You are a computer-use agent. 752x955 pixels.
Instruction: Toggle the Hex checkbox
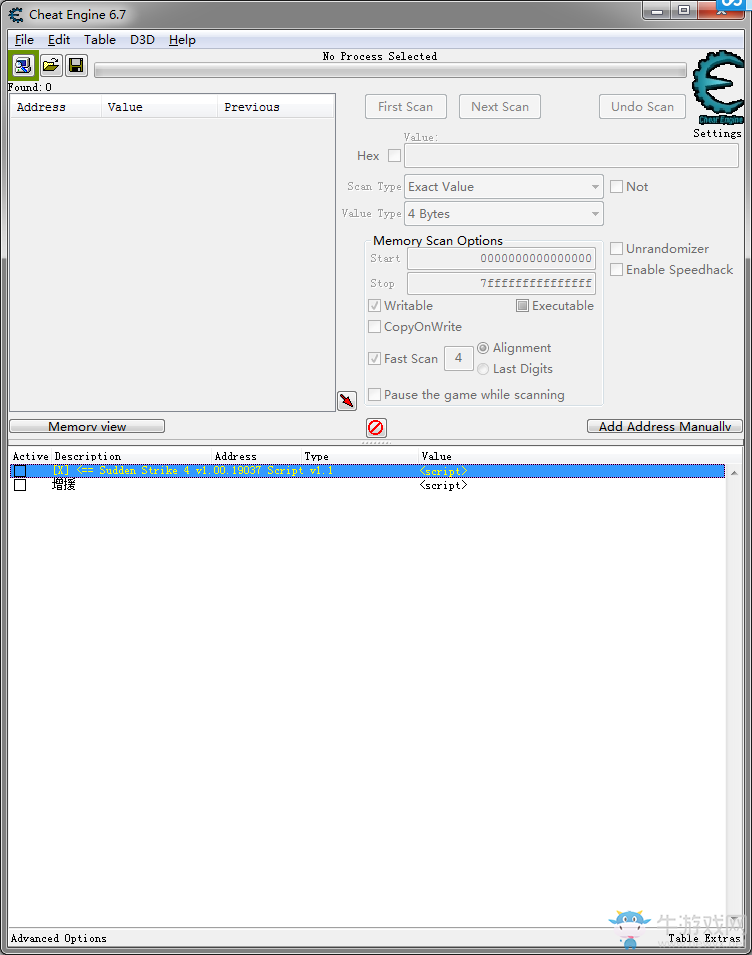[395, 155]
